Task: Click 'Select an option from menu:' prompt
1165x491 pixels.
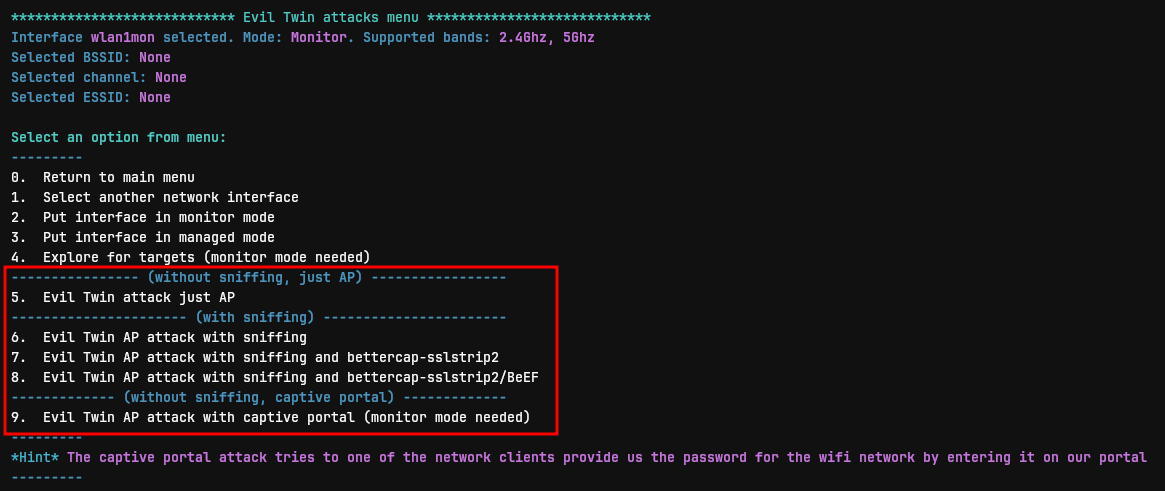Action: click(119, 137)
